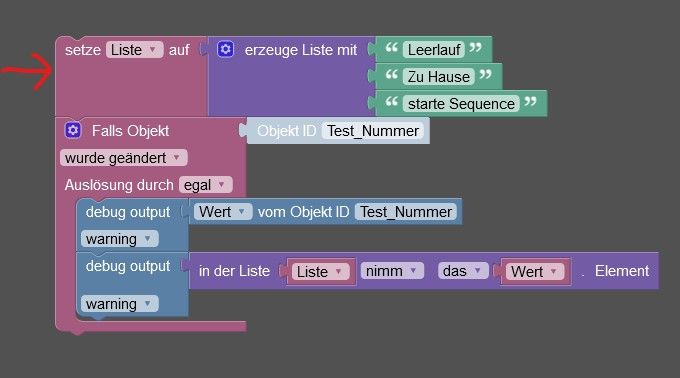
Task: Edit the 'starte Sequence' text field
Action: [461, 104]
